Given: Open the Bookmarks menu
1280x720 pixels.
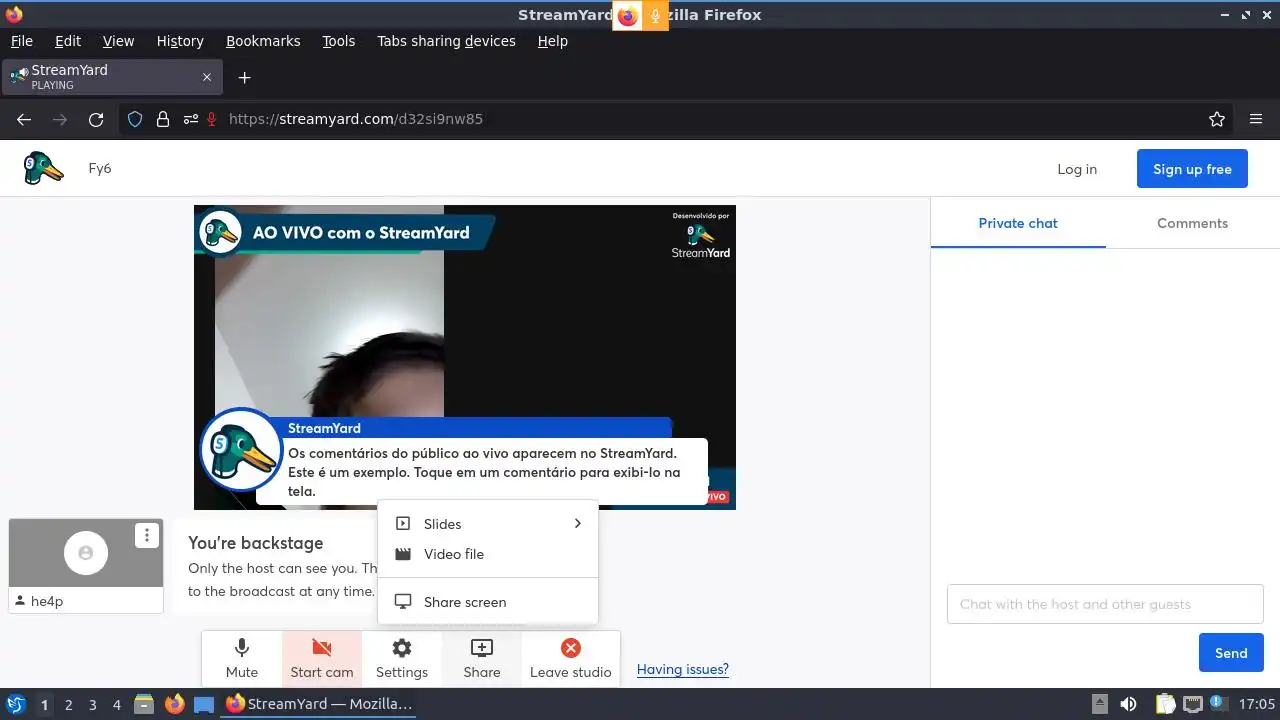Looking at the screenshot, I should [x=263, y=41].
